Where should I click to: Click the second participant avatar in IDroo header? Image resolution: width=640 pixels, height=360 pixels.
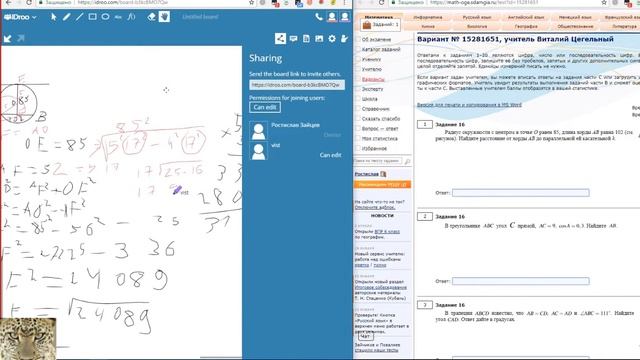pyautogui.click(x=345, y=17)
